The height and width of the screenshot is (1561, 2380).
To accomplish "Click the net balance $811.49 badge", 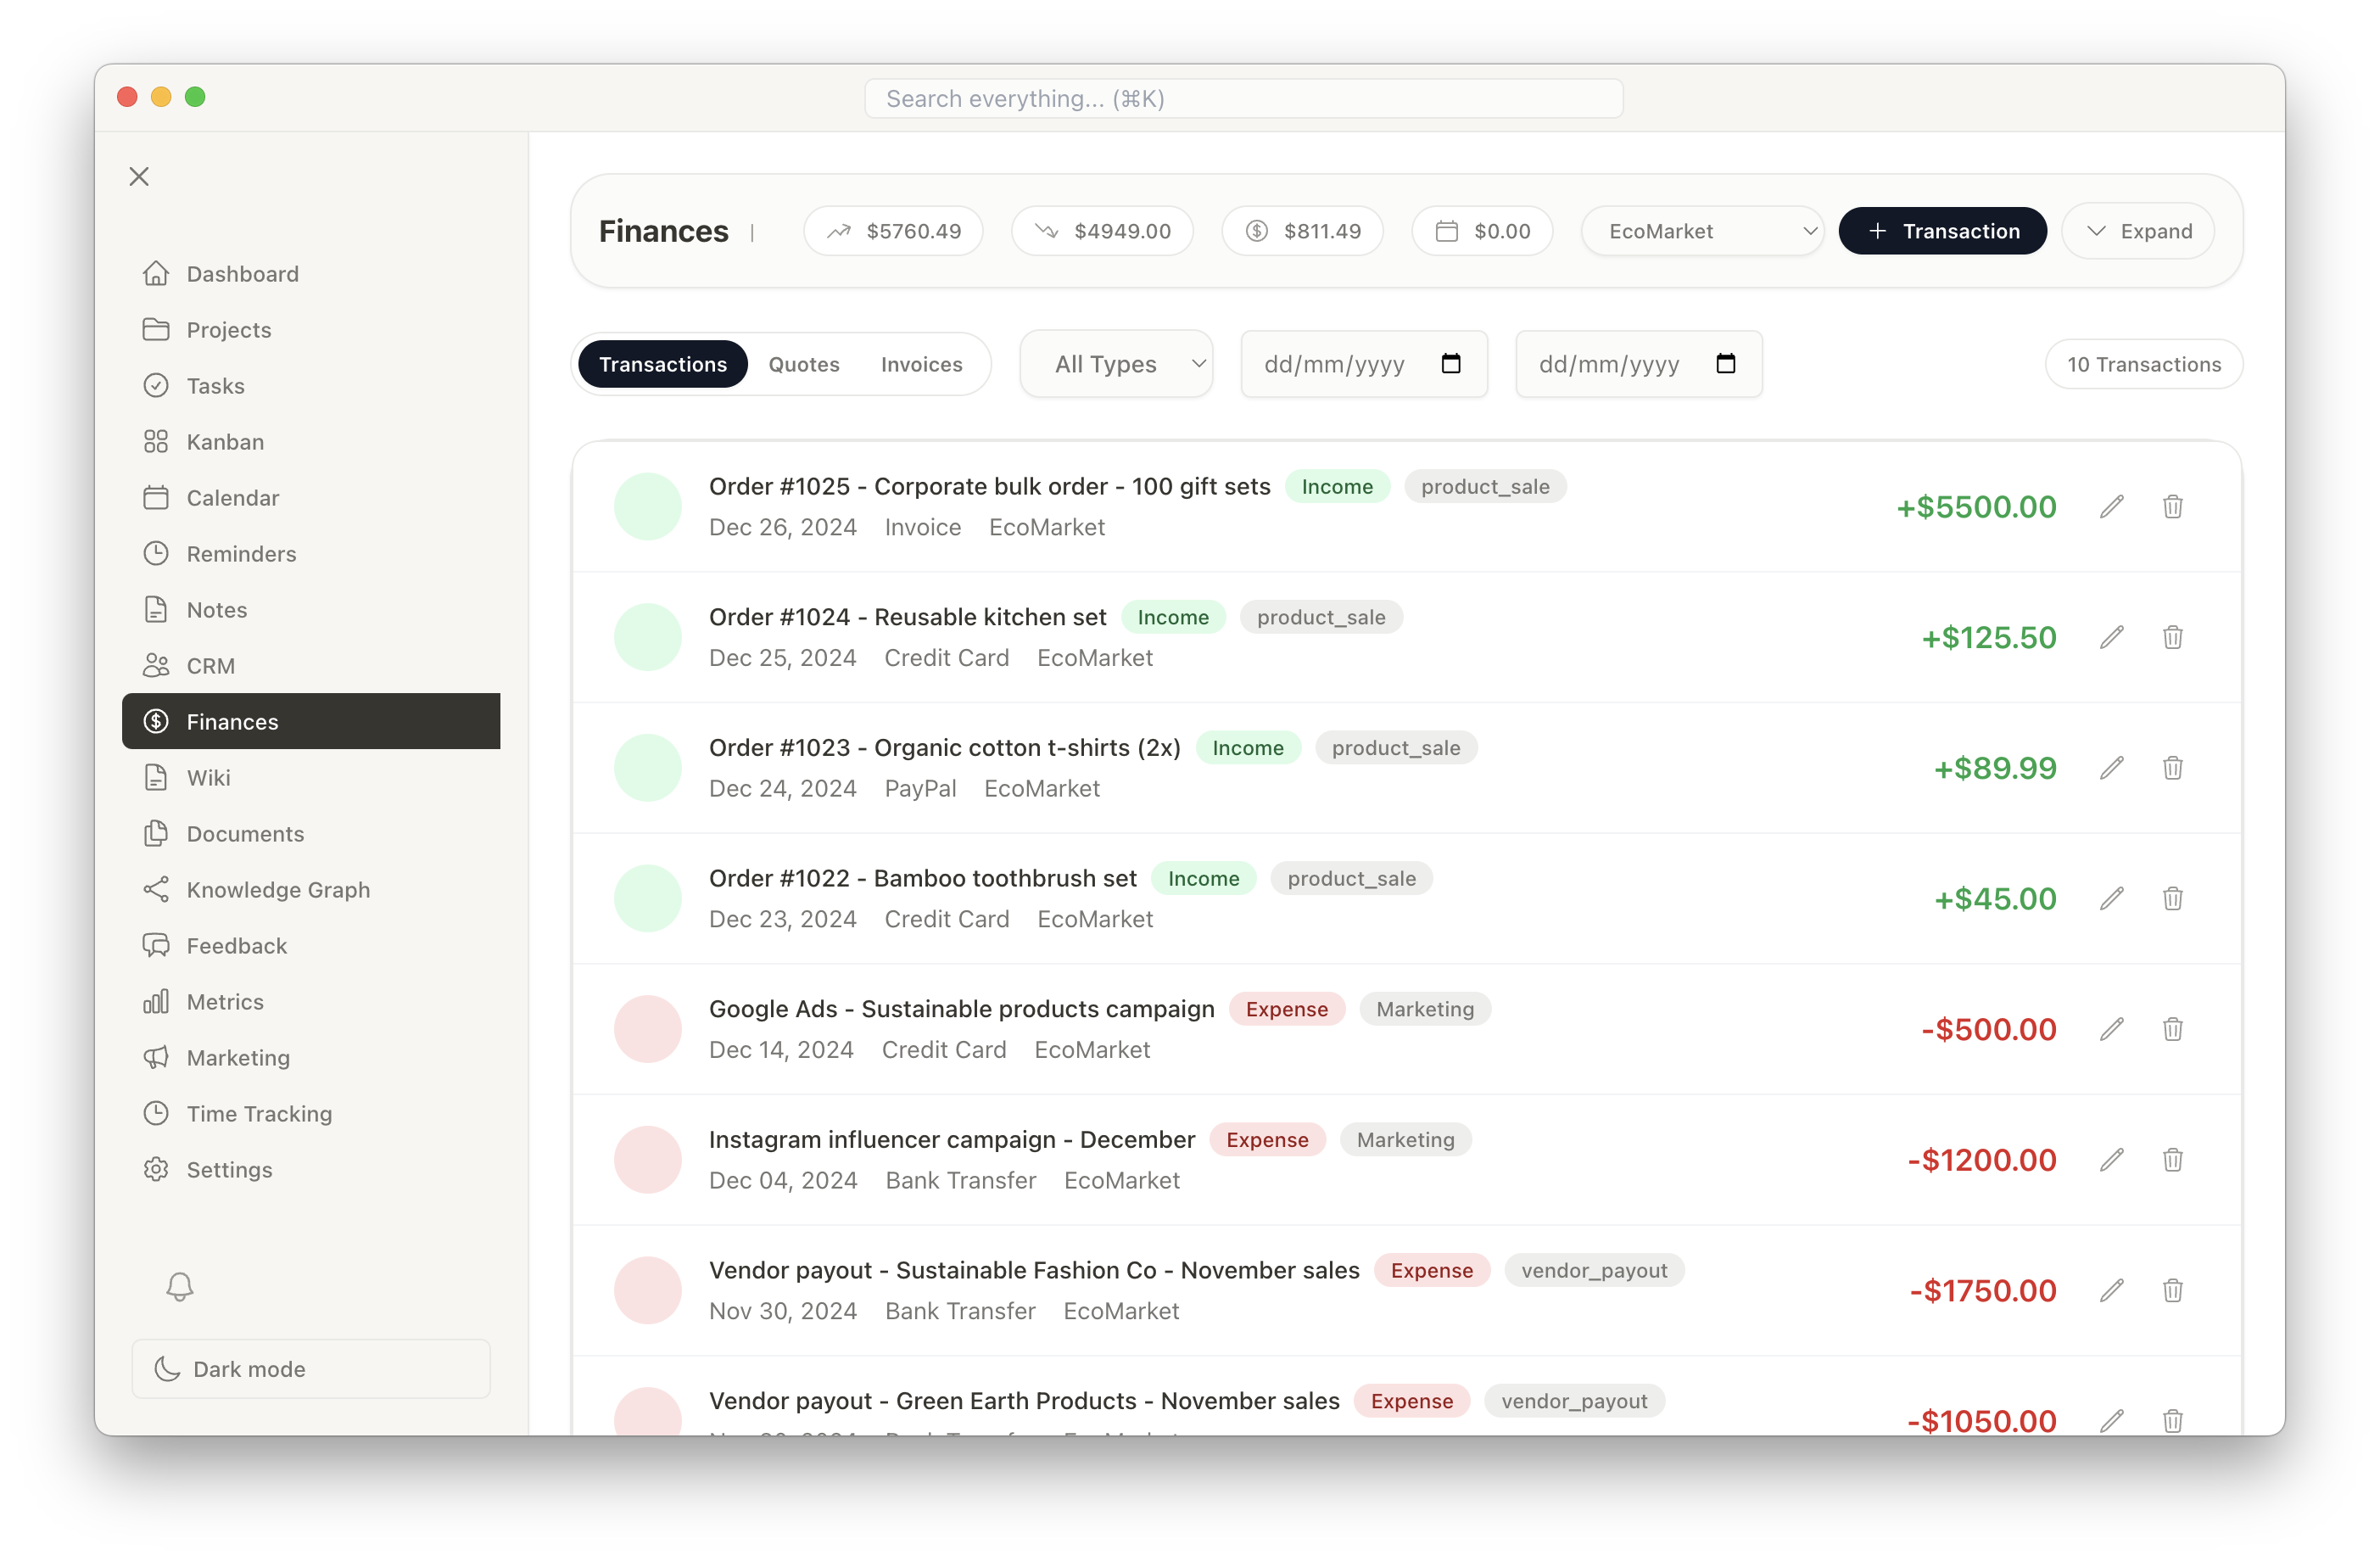I will [1302, 231].
